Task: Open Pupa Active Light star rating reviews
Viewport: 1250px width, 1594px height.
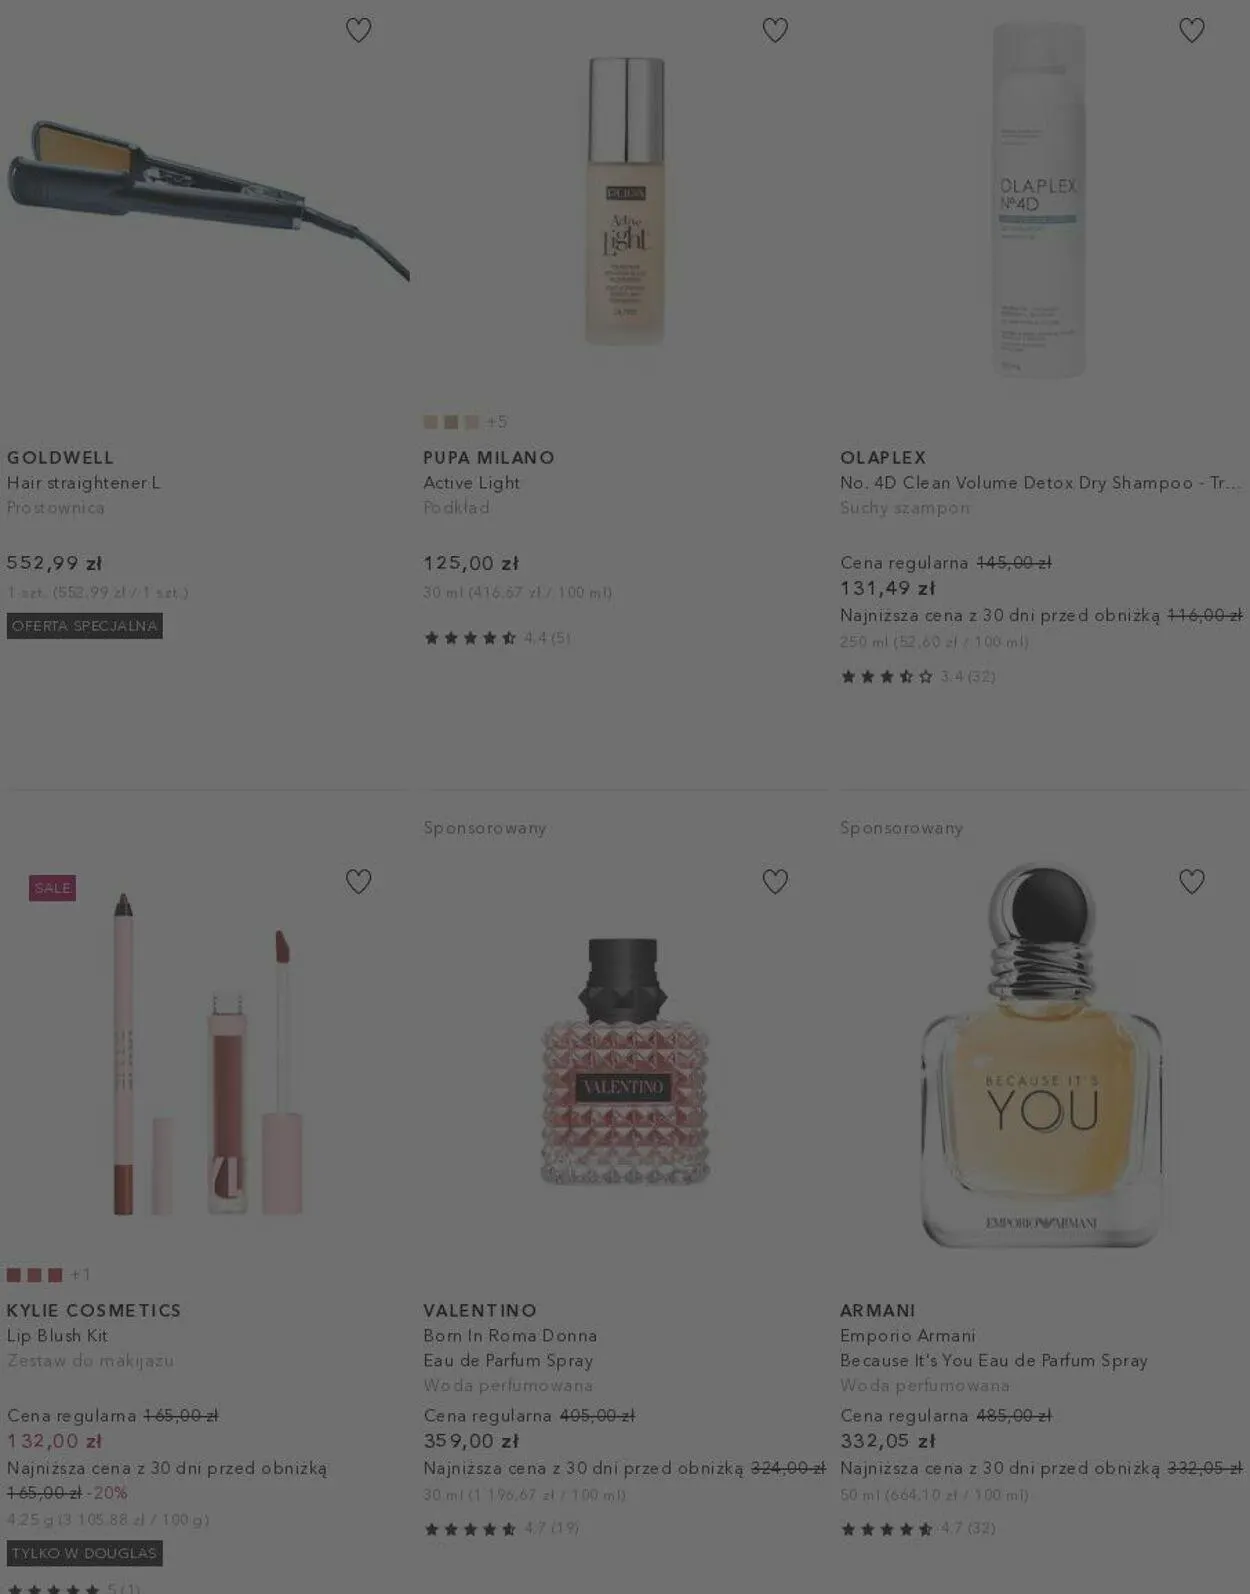Action: point(497,638)
